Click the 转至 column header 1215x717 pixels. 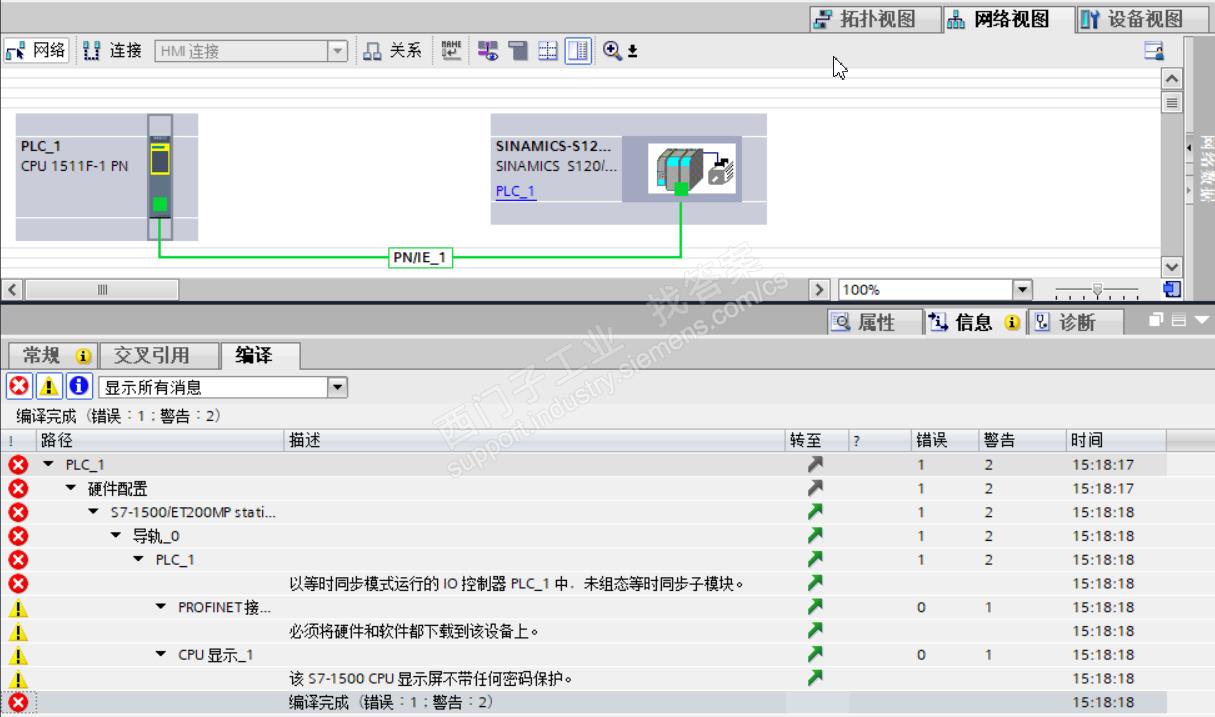pyautogui.click(x=816, y=440)
